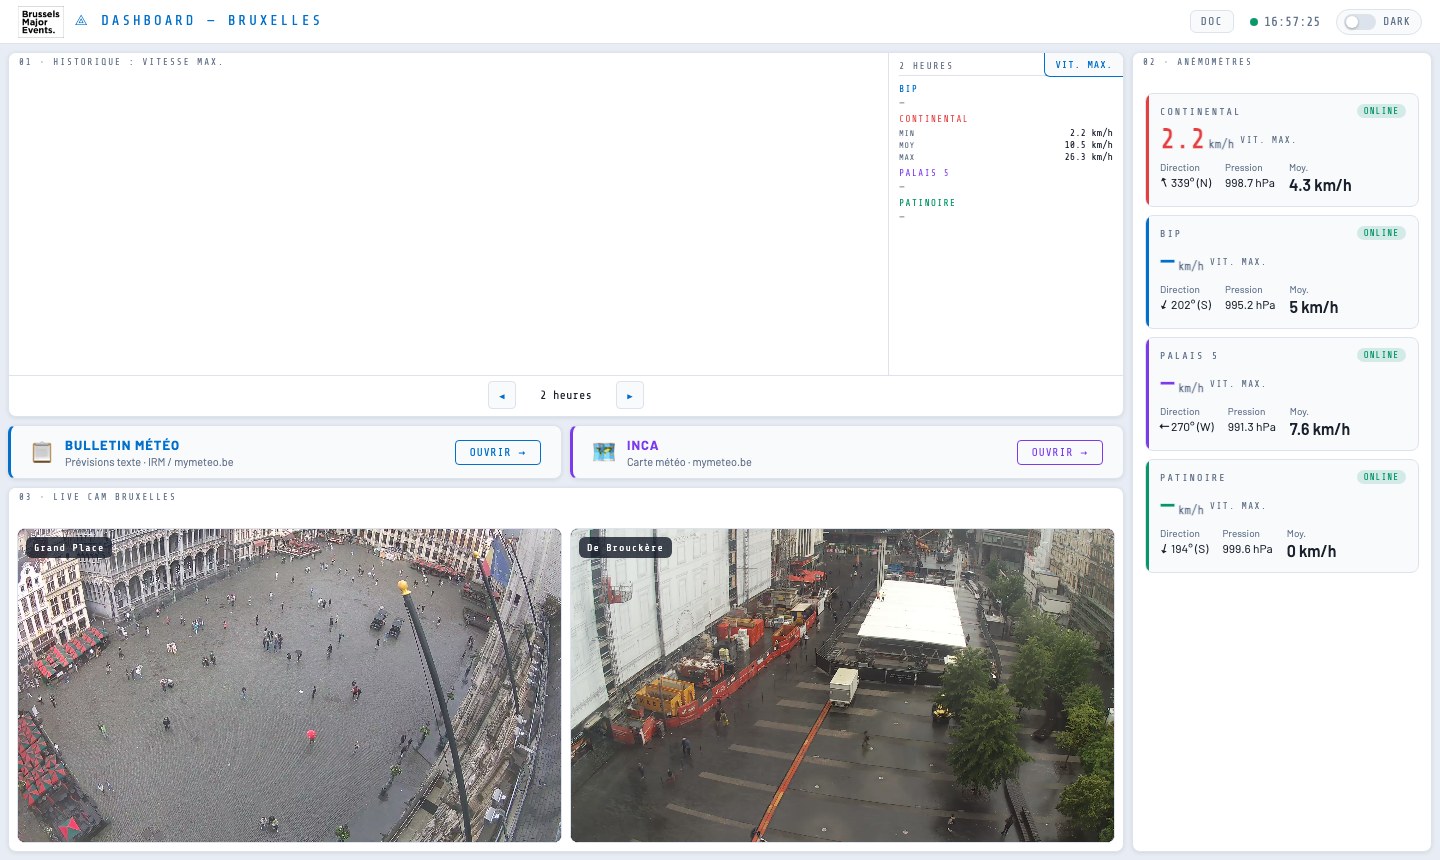Click the DASHBOARD – BRUXELLES title

click(x=211, y=20)
